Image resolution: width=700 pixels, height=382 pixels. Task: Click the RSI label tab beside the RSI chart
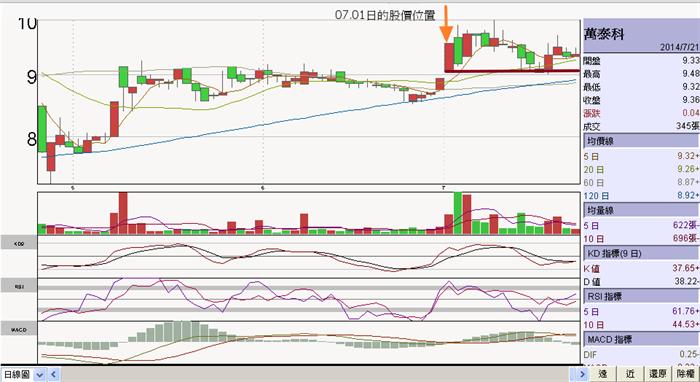[x=19, y=286]
